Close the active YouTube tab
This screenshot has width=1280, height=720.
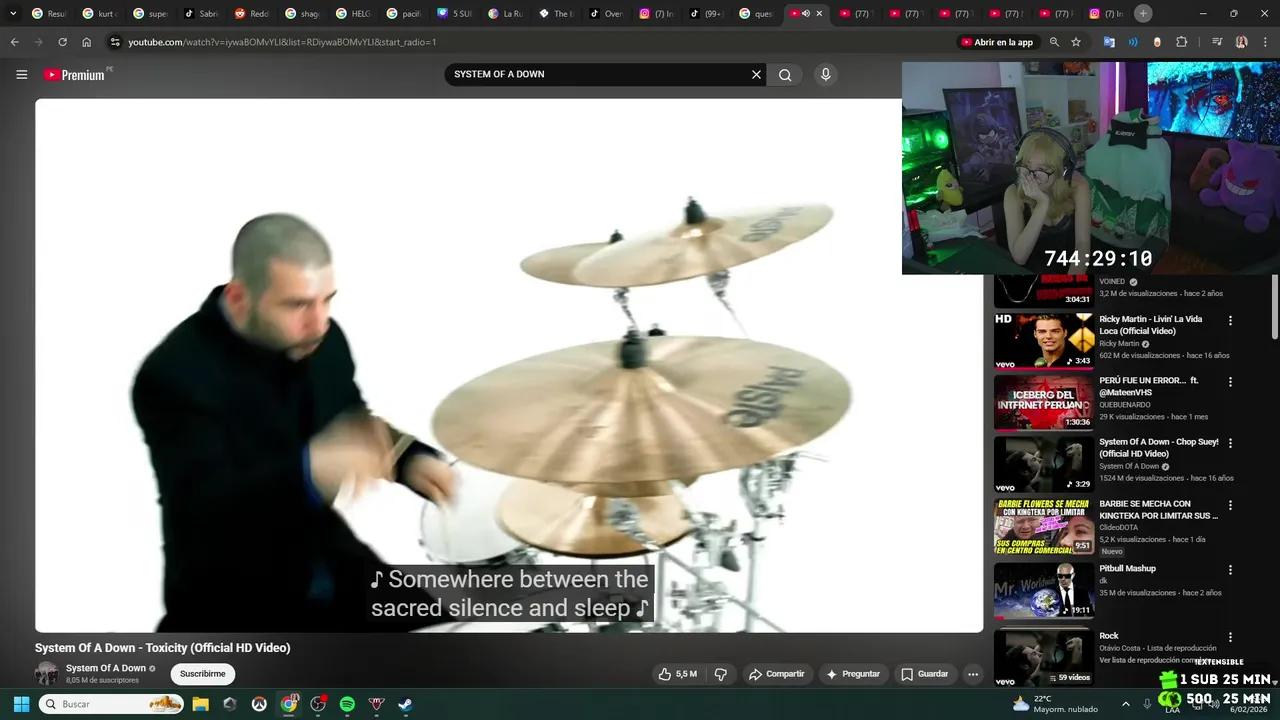click(819, 14)
